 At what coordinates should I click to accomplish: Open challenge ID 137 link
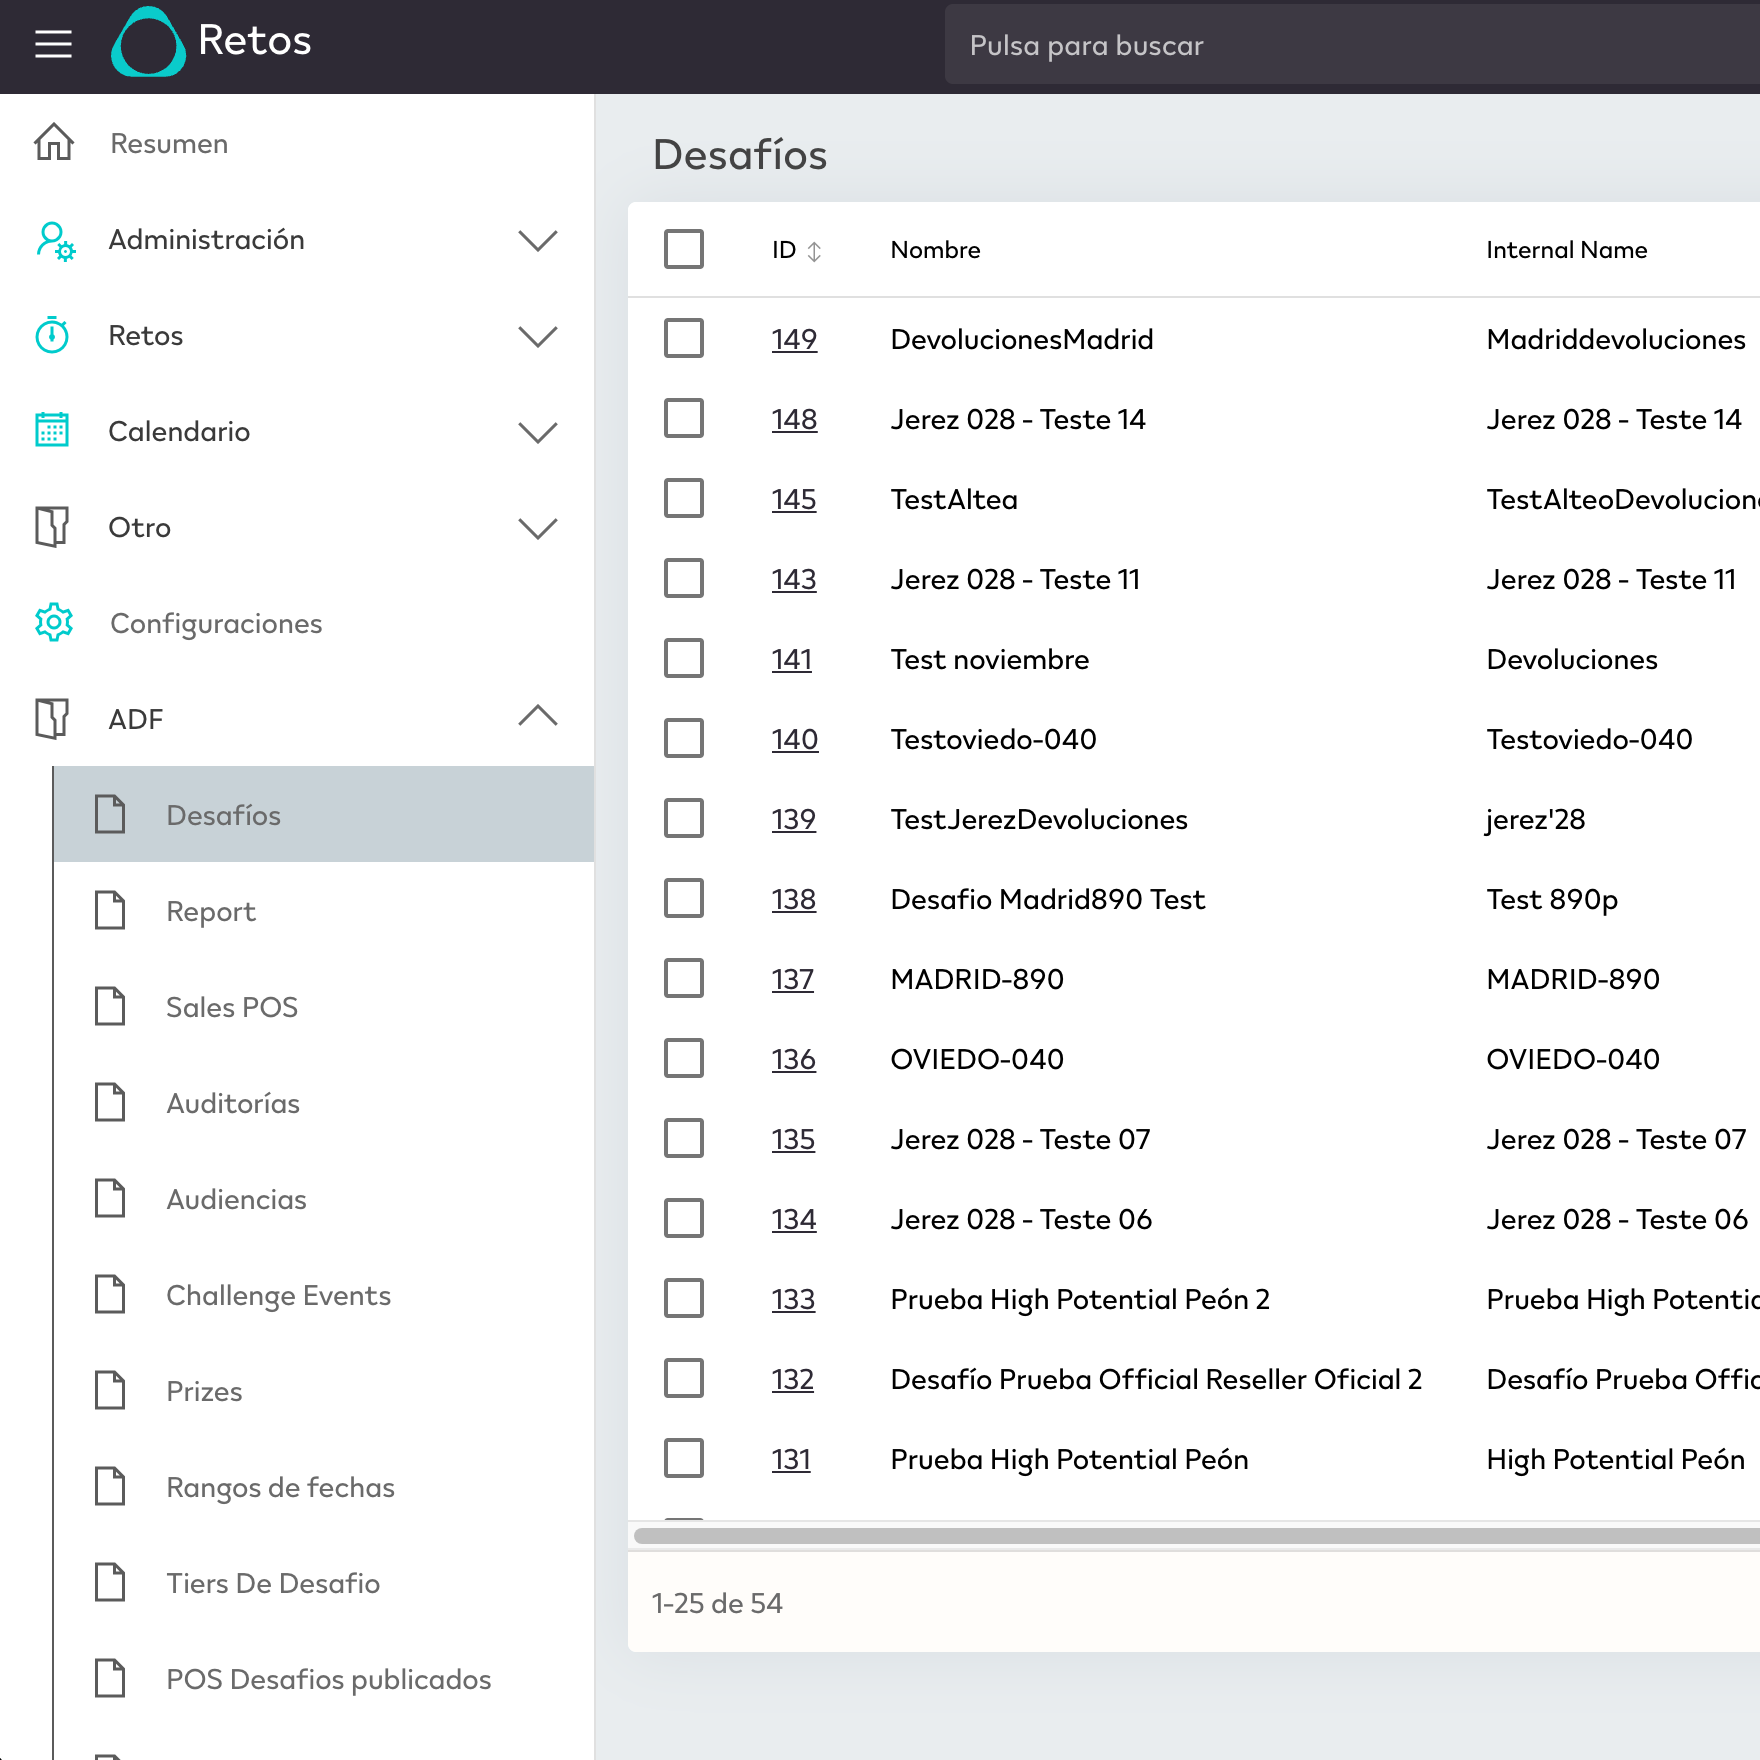click(792, 979)
